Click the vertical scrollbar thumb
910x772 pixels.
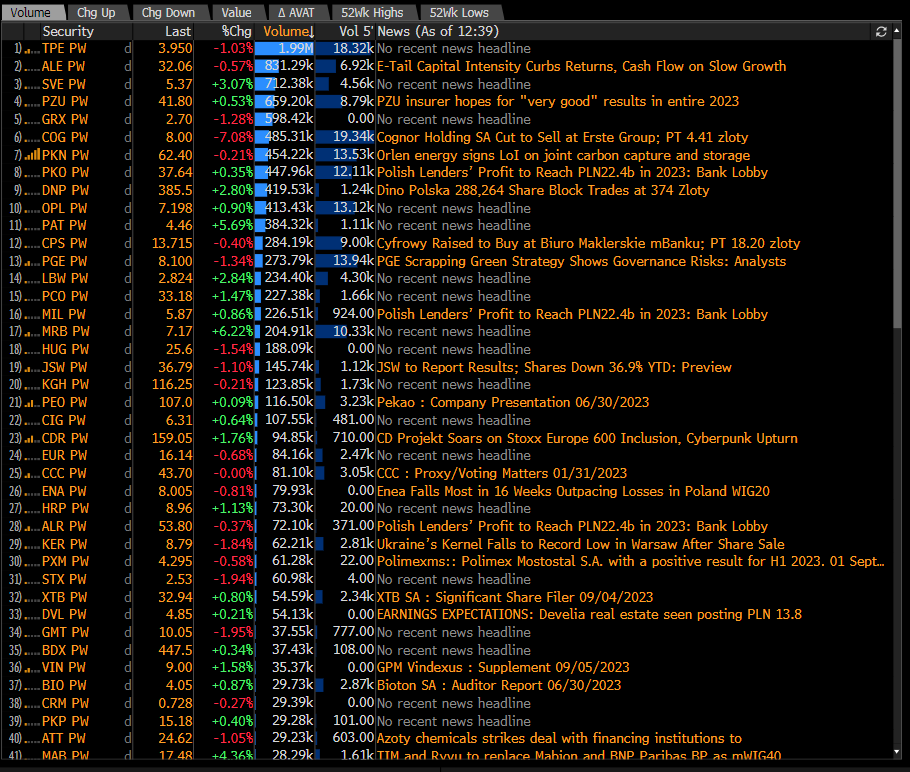(897, 182)
